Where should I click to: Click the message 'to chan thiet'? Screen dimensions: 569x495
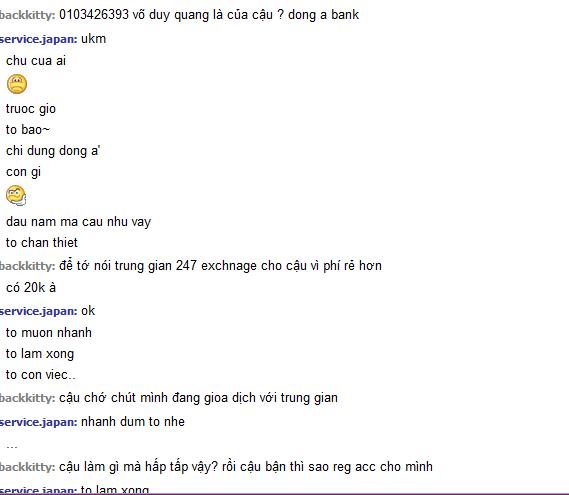[x=42, y=242]
